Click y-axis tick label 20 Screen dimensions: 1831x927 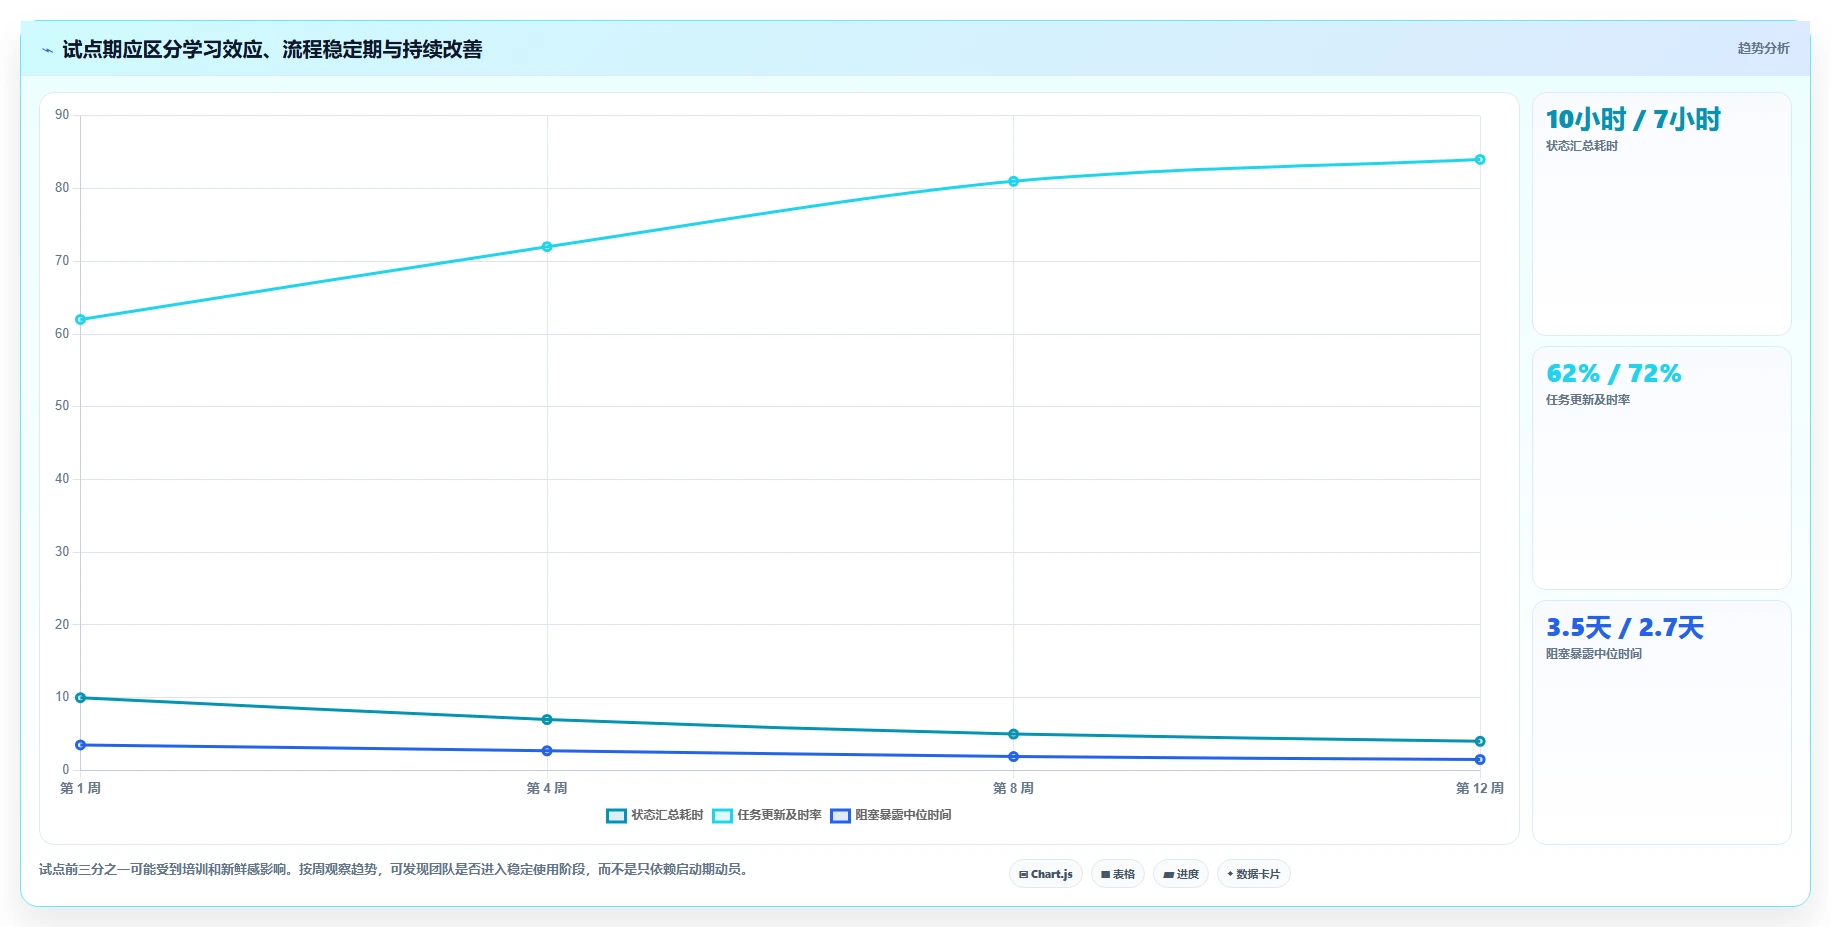coord(62,625)
